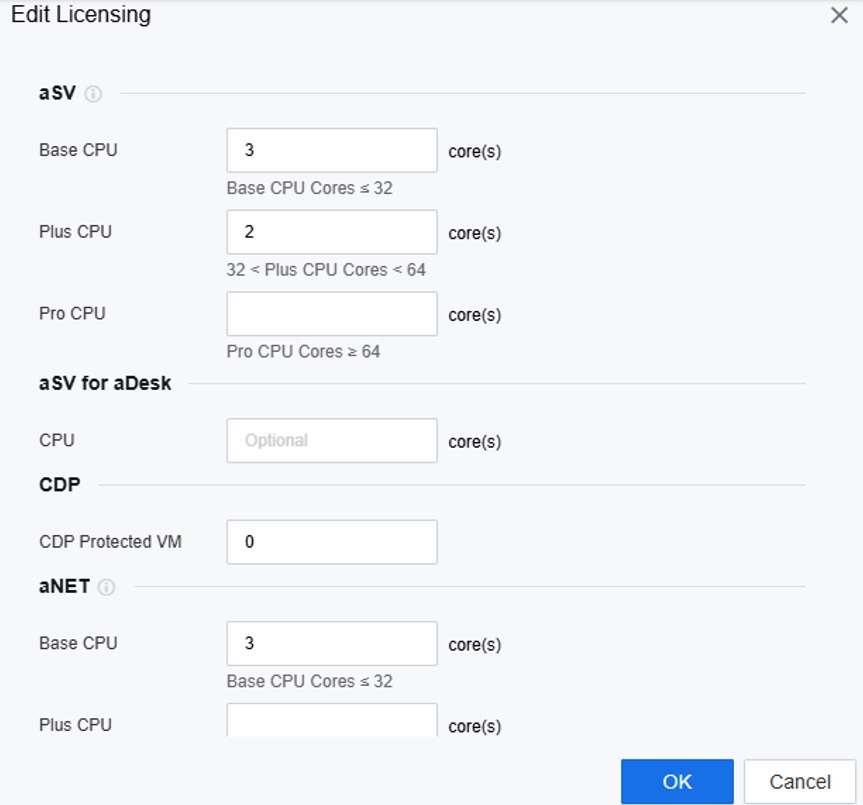Click the aNET 'Base CPU Cores ≤ 32' hint

(x=309, y=681)
